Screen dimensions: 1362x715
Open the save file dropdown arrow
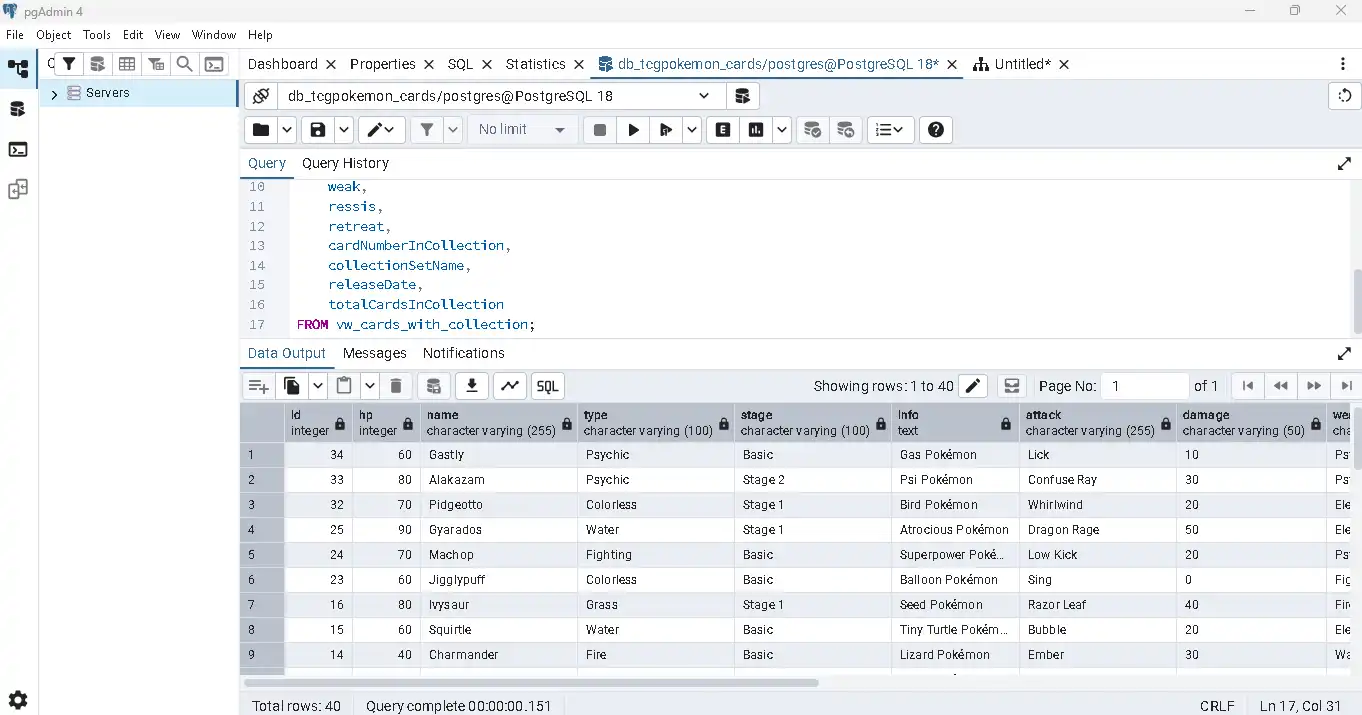pyautogui.click(x=344, y=130)
